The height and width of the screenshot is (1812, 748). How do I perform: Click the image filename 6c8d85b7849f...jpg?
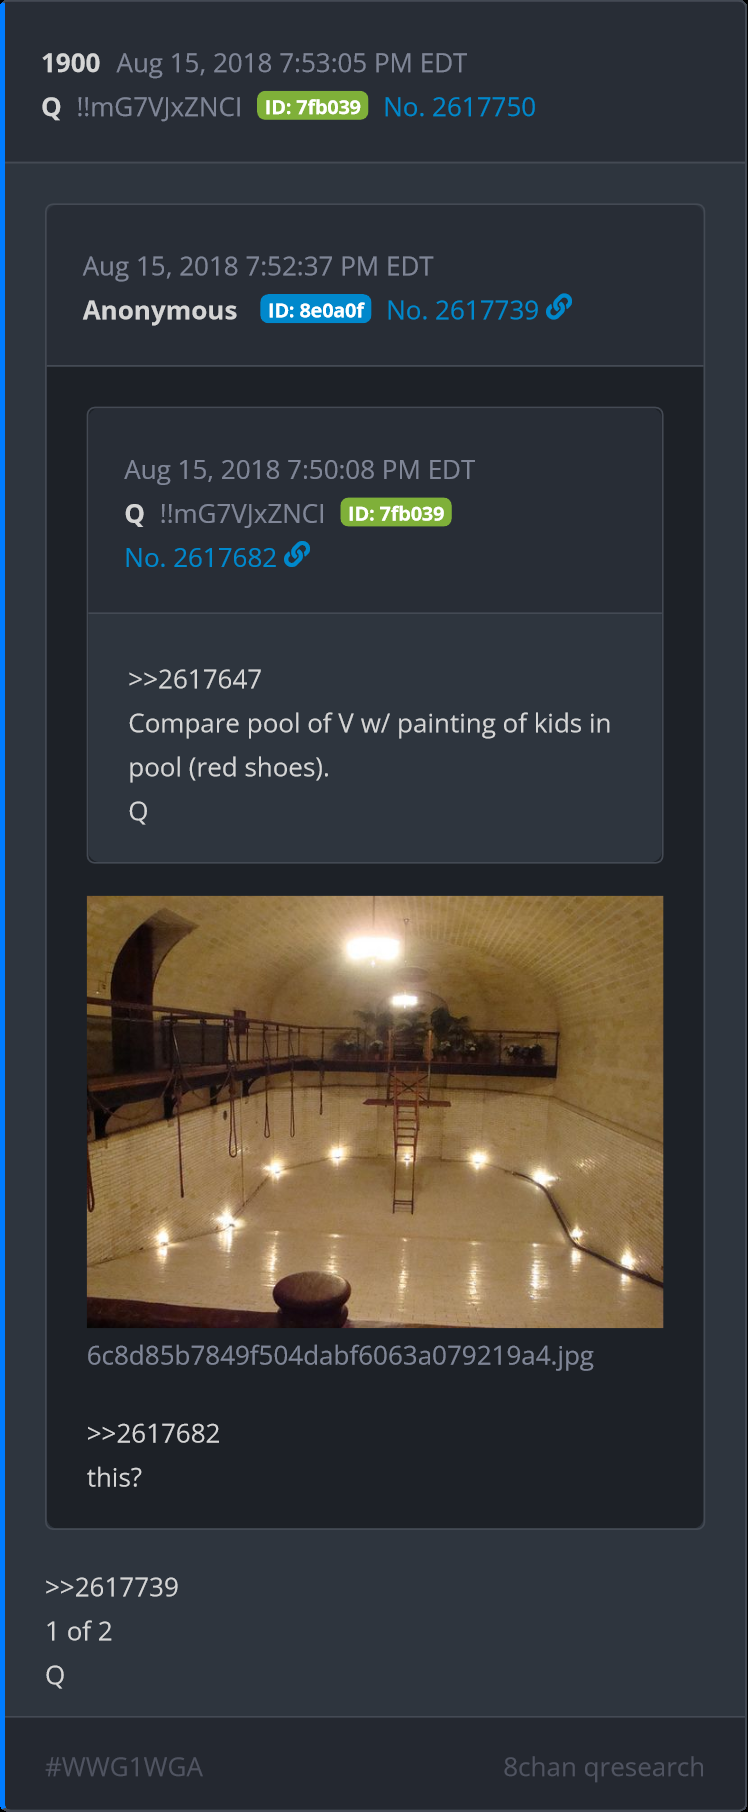point(340,1355)
